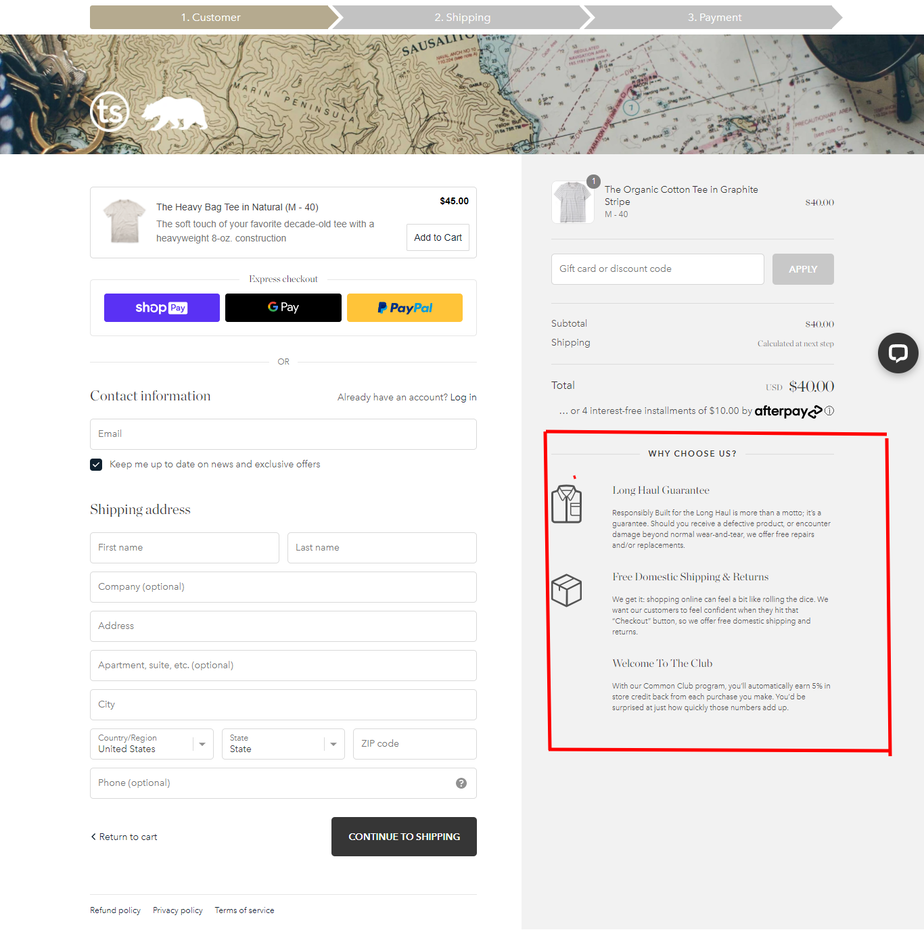Open the Country/Region dropdown

(x=151, y=744)
